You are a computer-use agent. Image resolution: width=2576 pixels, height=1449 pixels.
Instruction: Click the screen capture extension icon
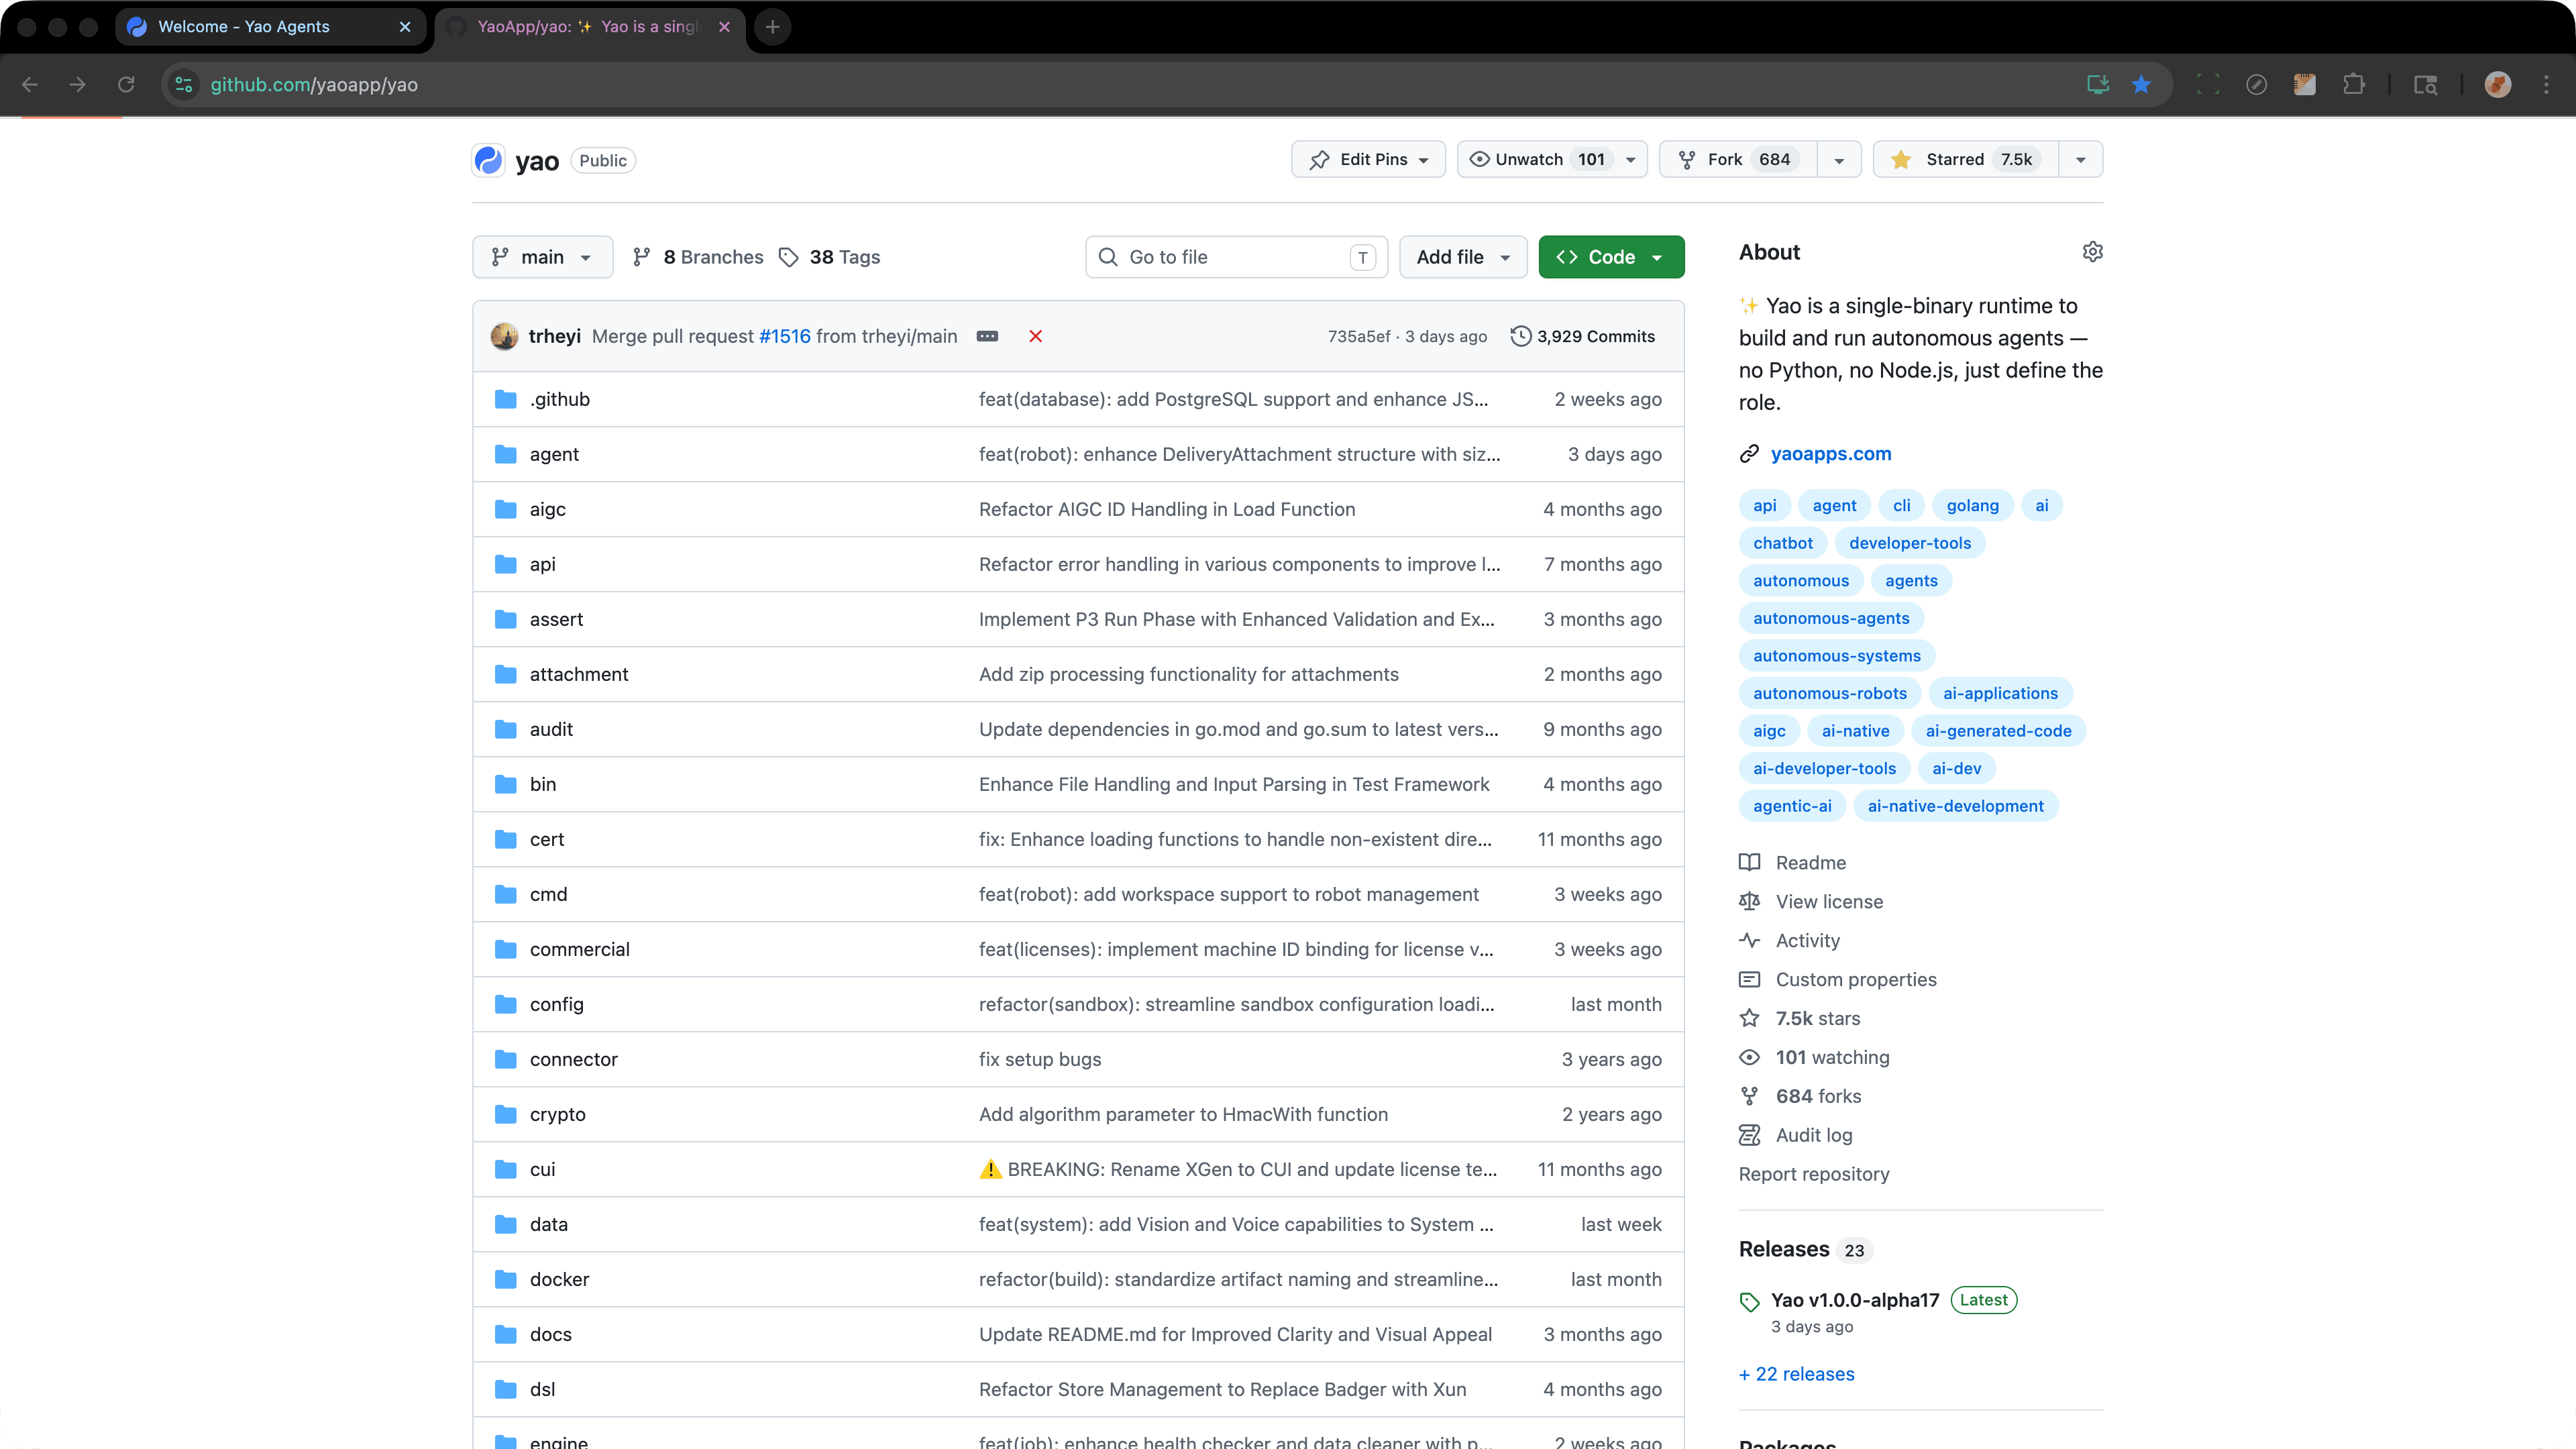[x=2208, y=85]
